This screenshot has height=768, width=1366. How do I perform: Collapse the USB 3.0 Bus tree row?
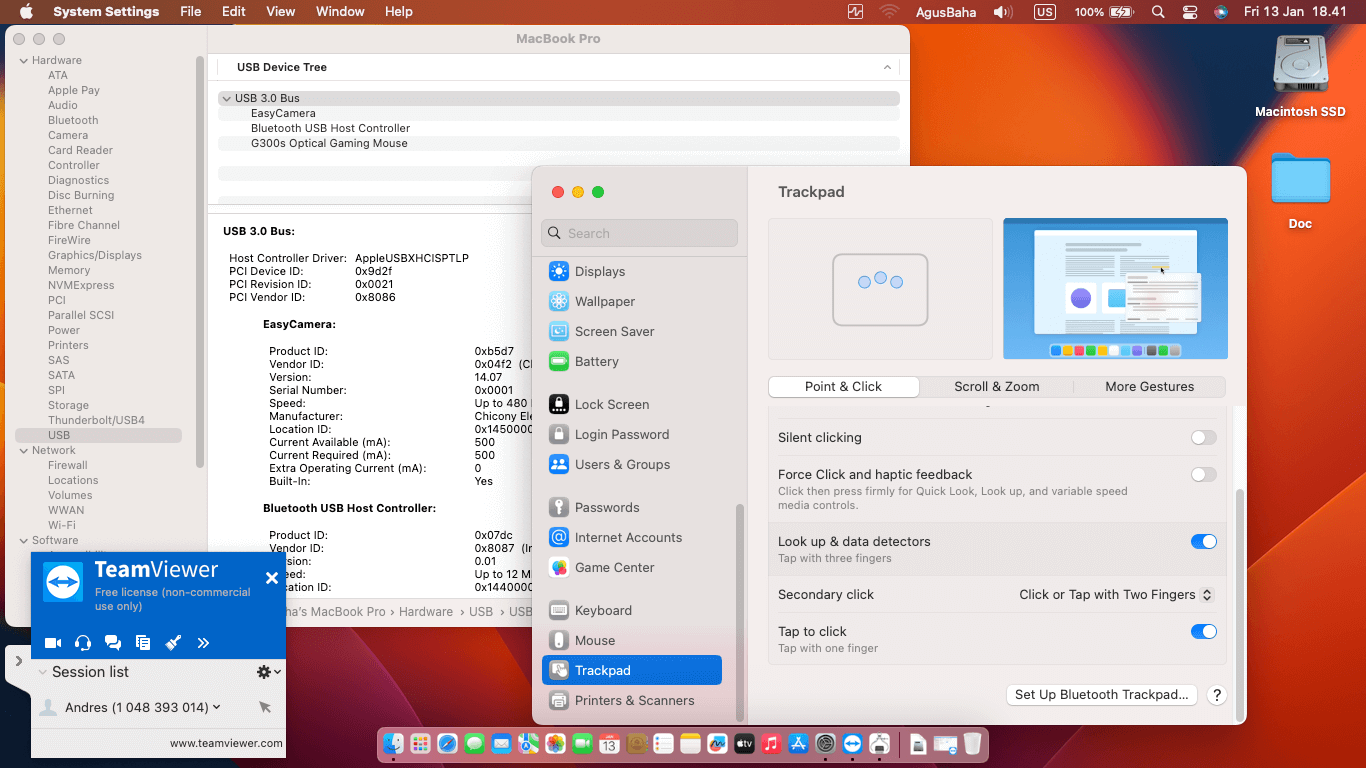coord(227,98)
